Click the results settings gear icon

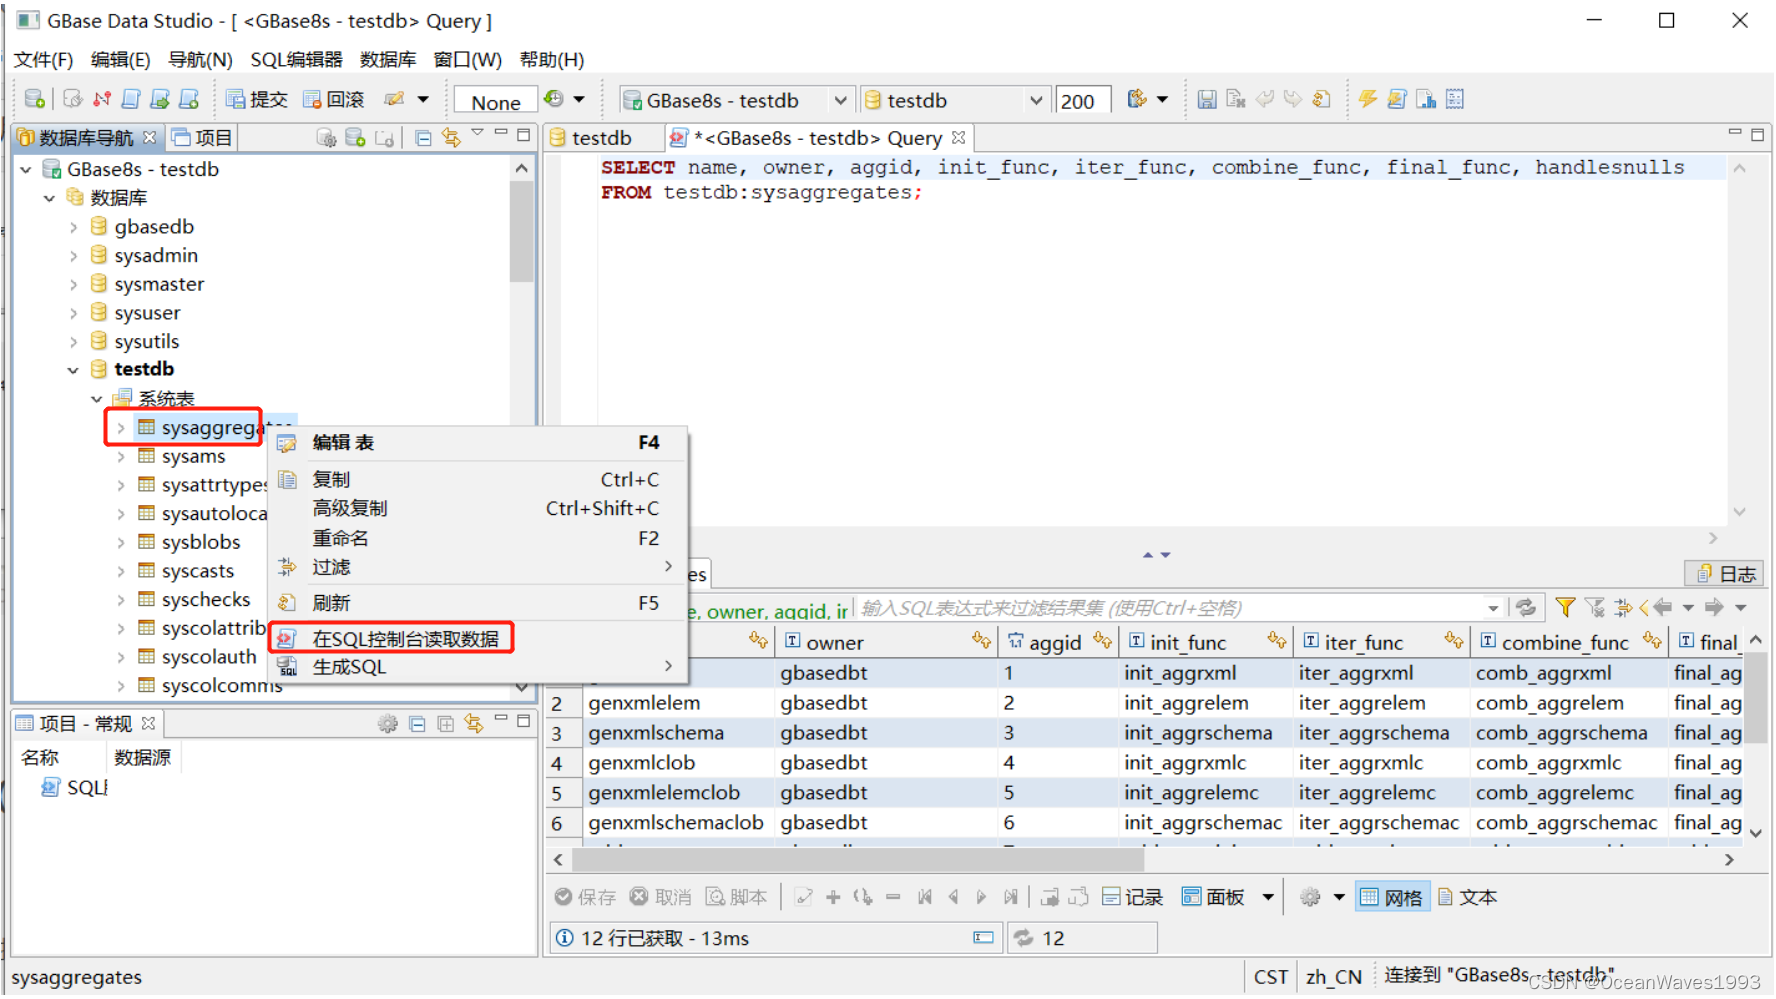(1309, 897)
